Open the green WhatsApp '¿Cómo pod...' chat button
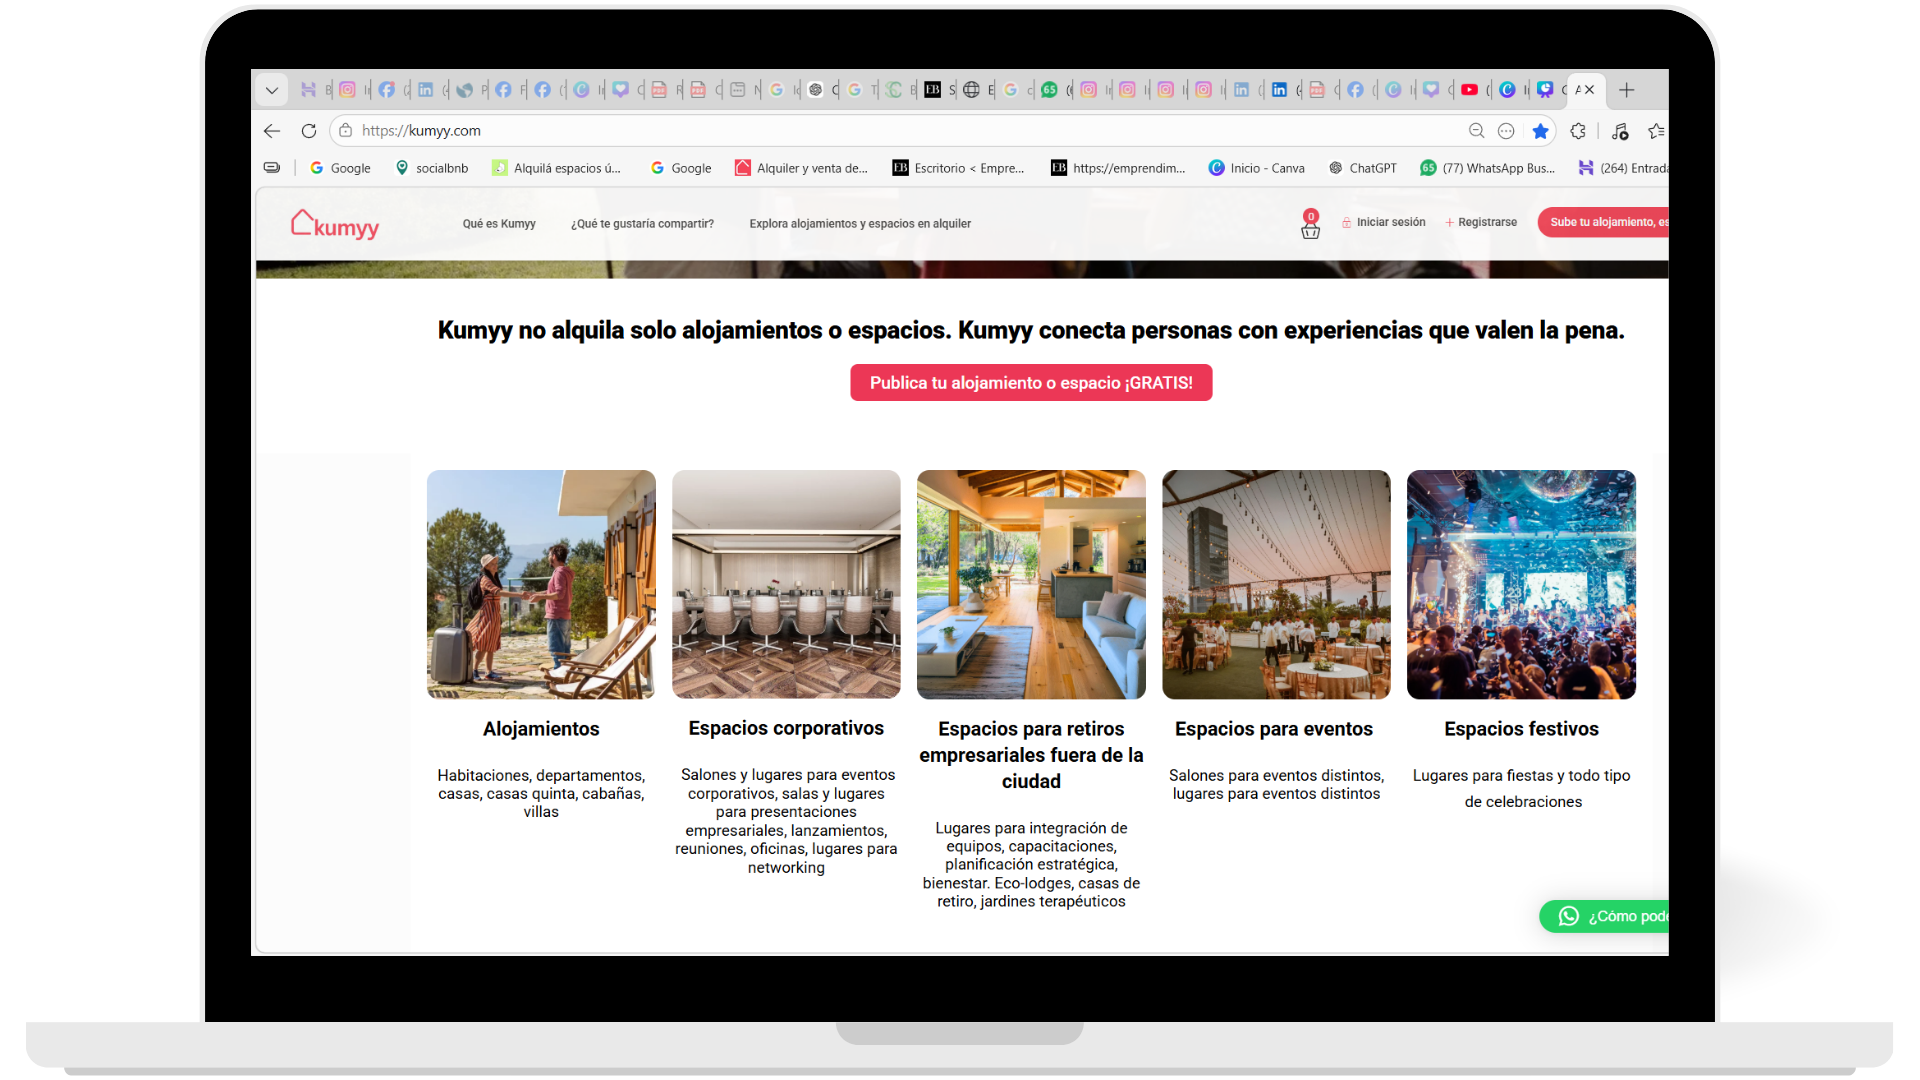This screenshot has width=1920, height=1080. point(1604,916)
